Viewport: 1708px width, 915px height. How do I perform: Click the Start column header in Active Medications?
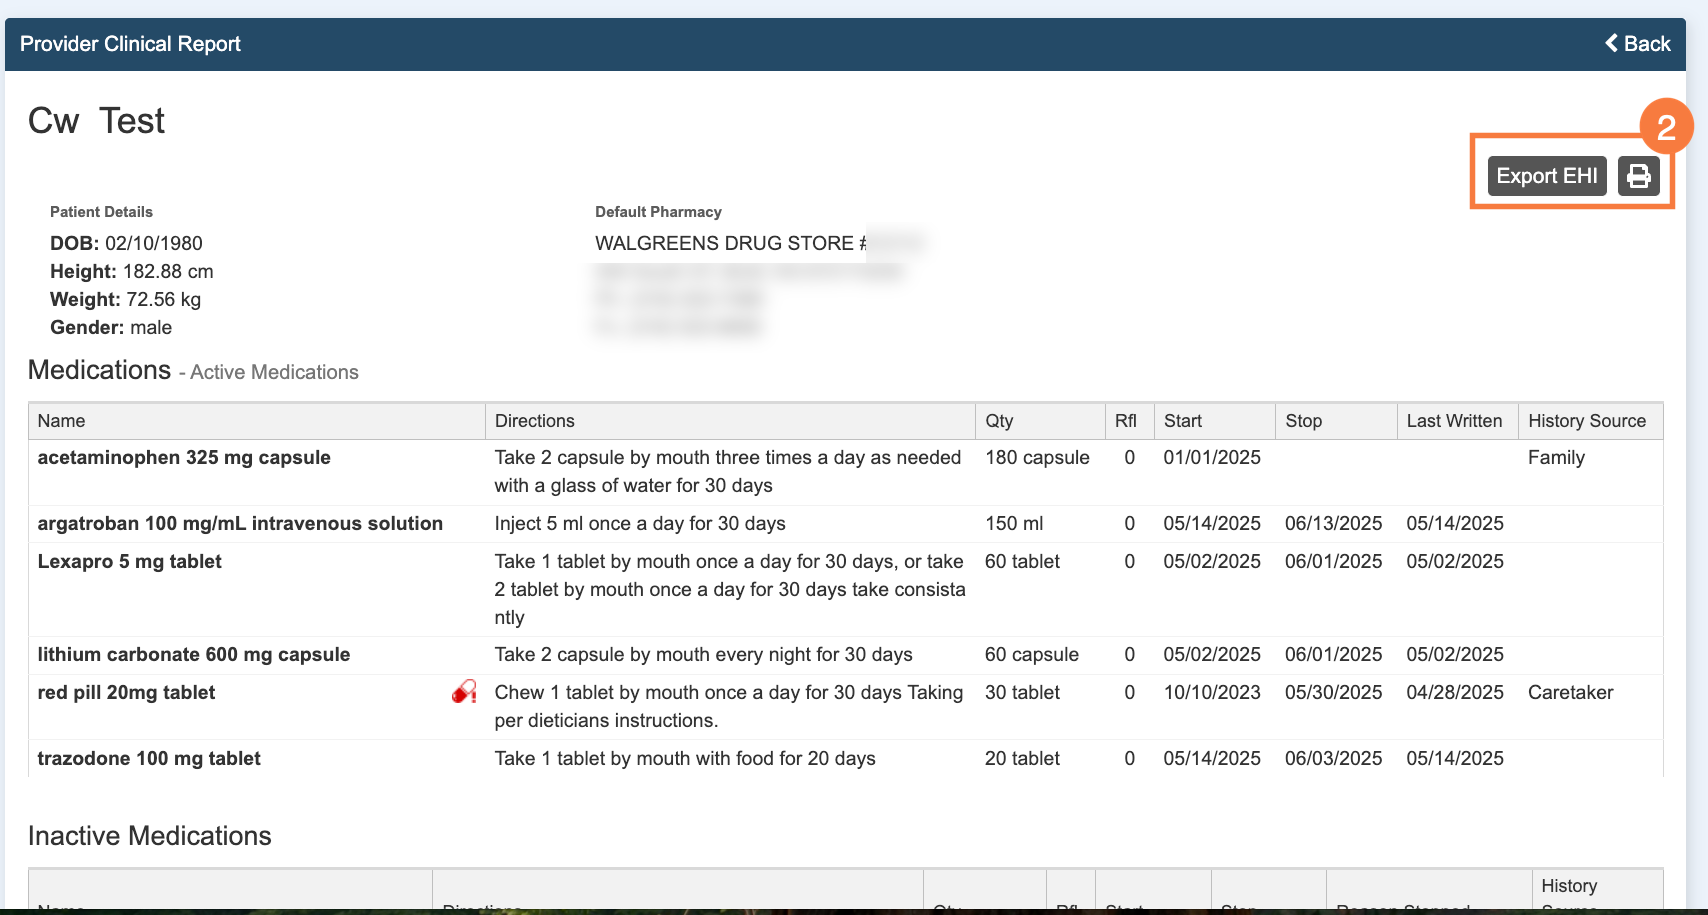click(x=1182, y=421)
